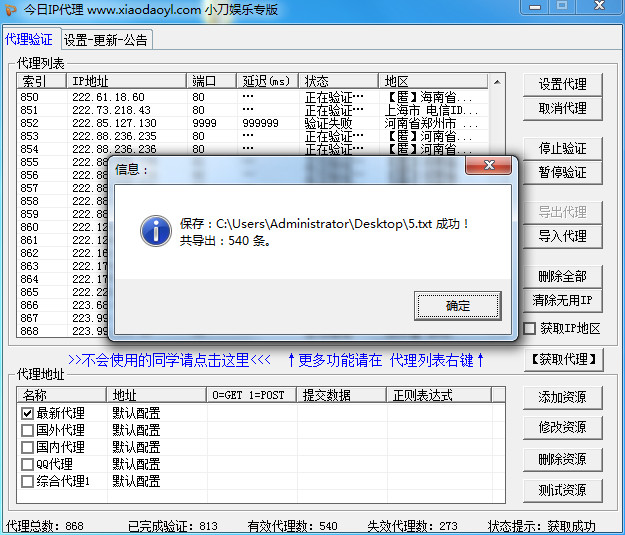Pause verification using 暂停验证

tap(562, 172)
